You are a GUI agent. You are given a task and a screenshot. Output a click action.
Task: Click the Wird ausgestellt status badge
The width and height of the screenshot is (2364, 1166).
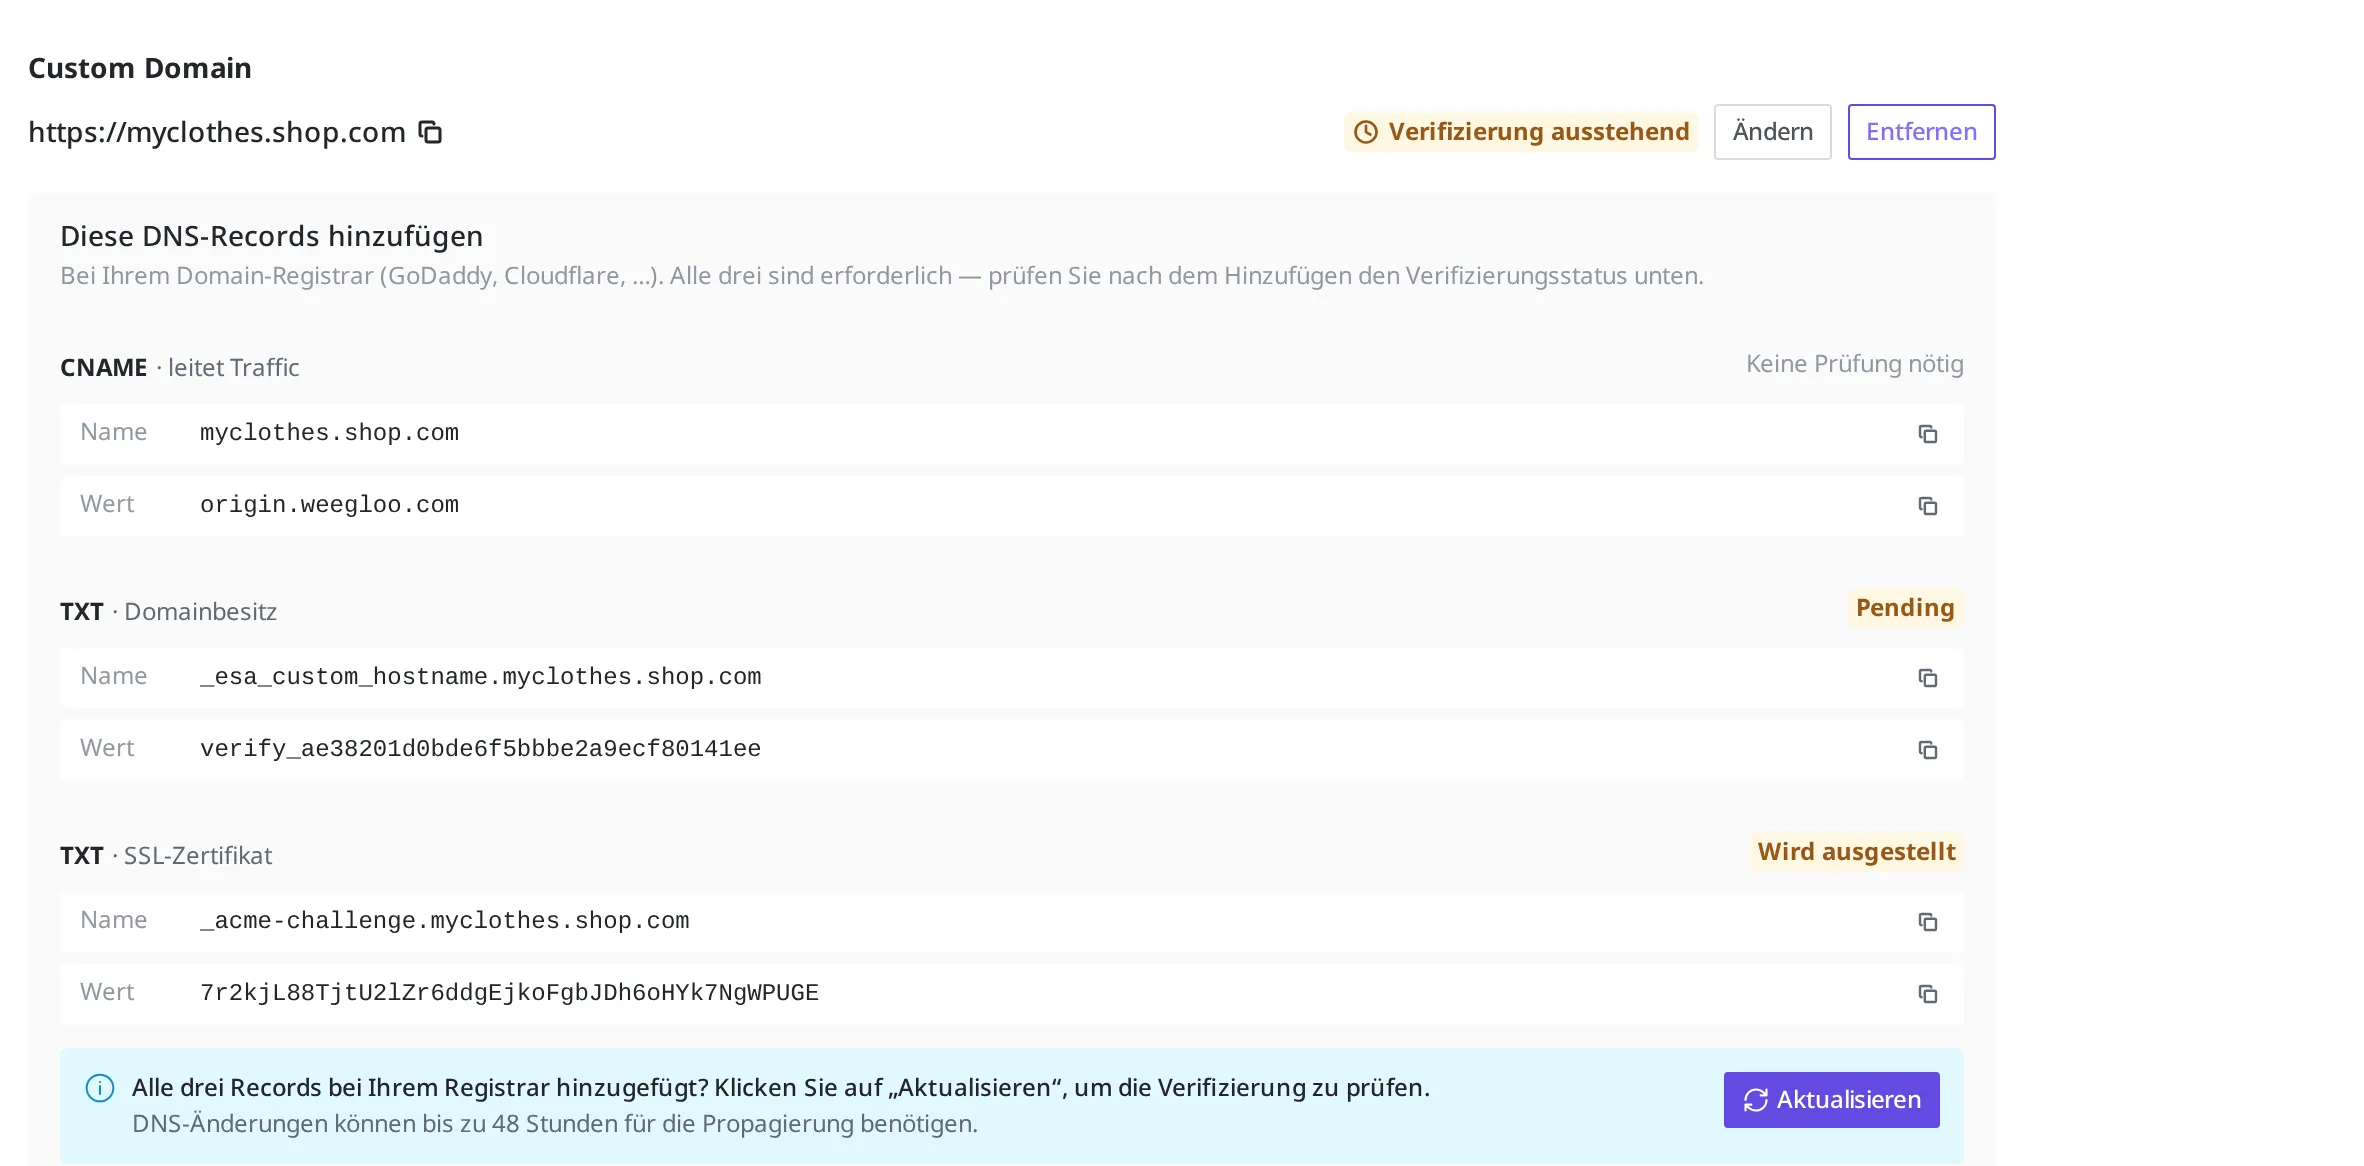[1856, 852]
